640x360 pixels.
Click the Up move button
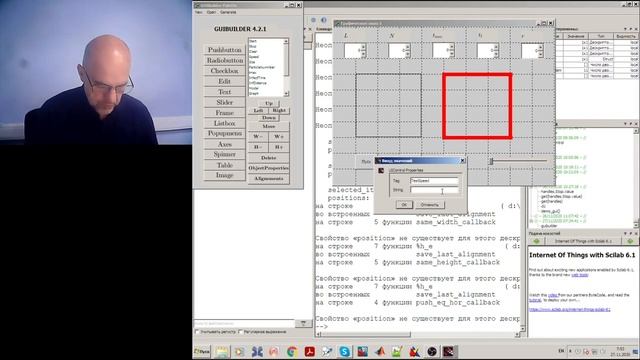pos(269,103)
